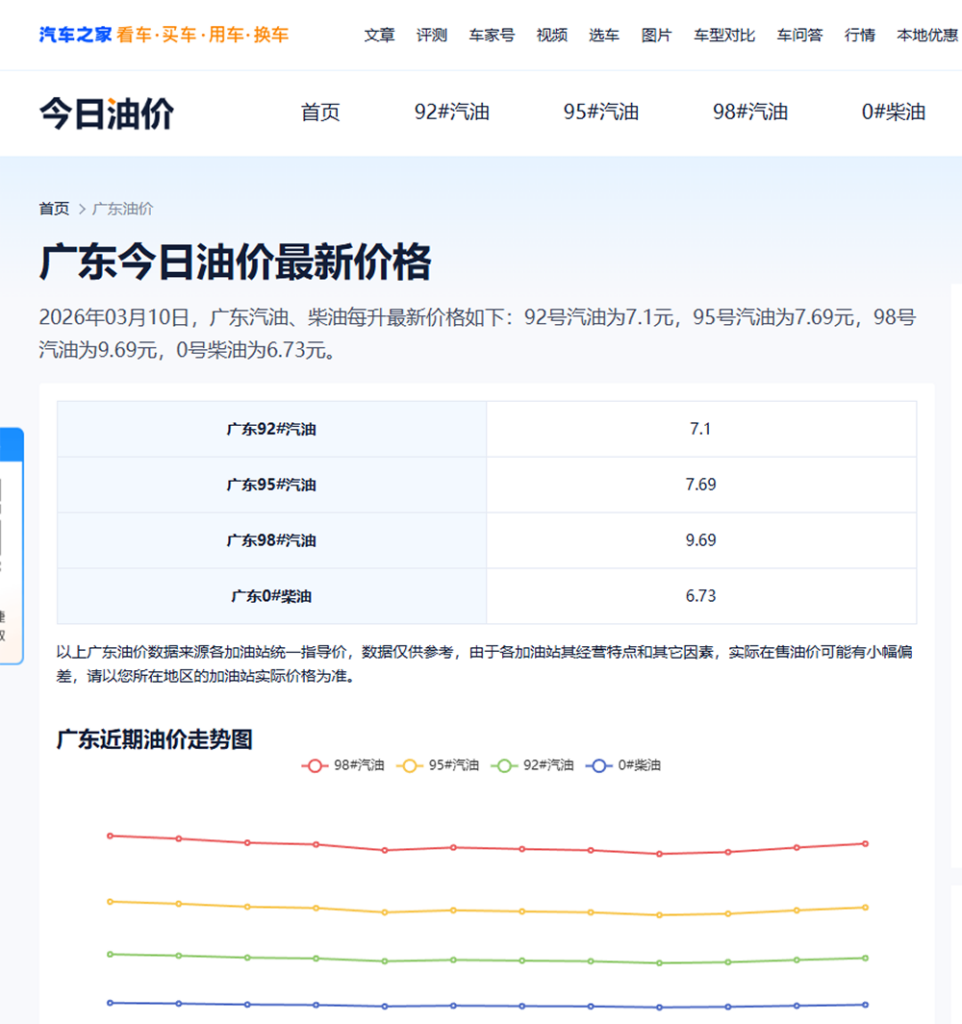The height and width of the screenshot is (1024, 962).
Task: Click the last blue 0#柴油 data point
Action: [x=865, y=1004]
